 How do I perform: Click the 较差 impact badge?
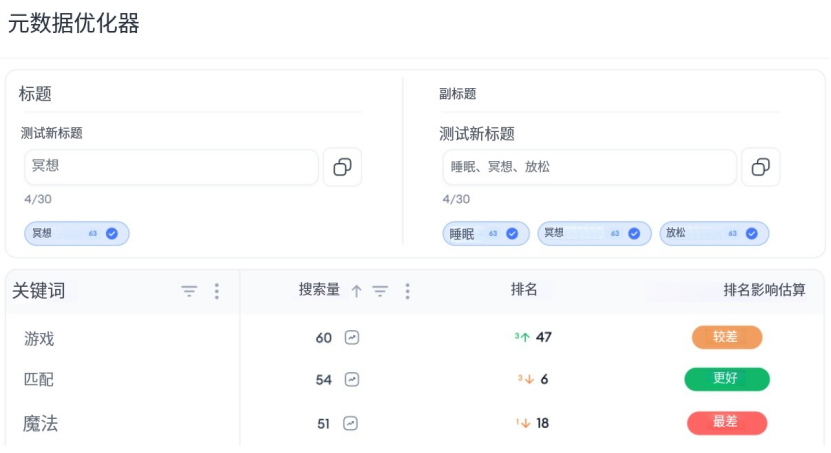coord(726,337)
